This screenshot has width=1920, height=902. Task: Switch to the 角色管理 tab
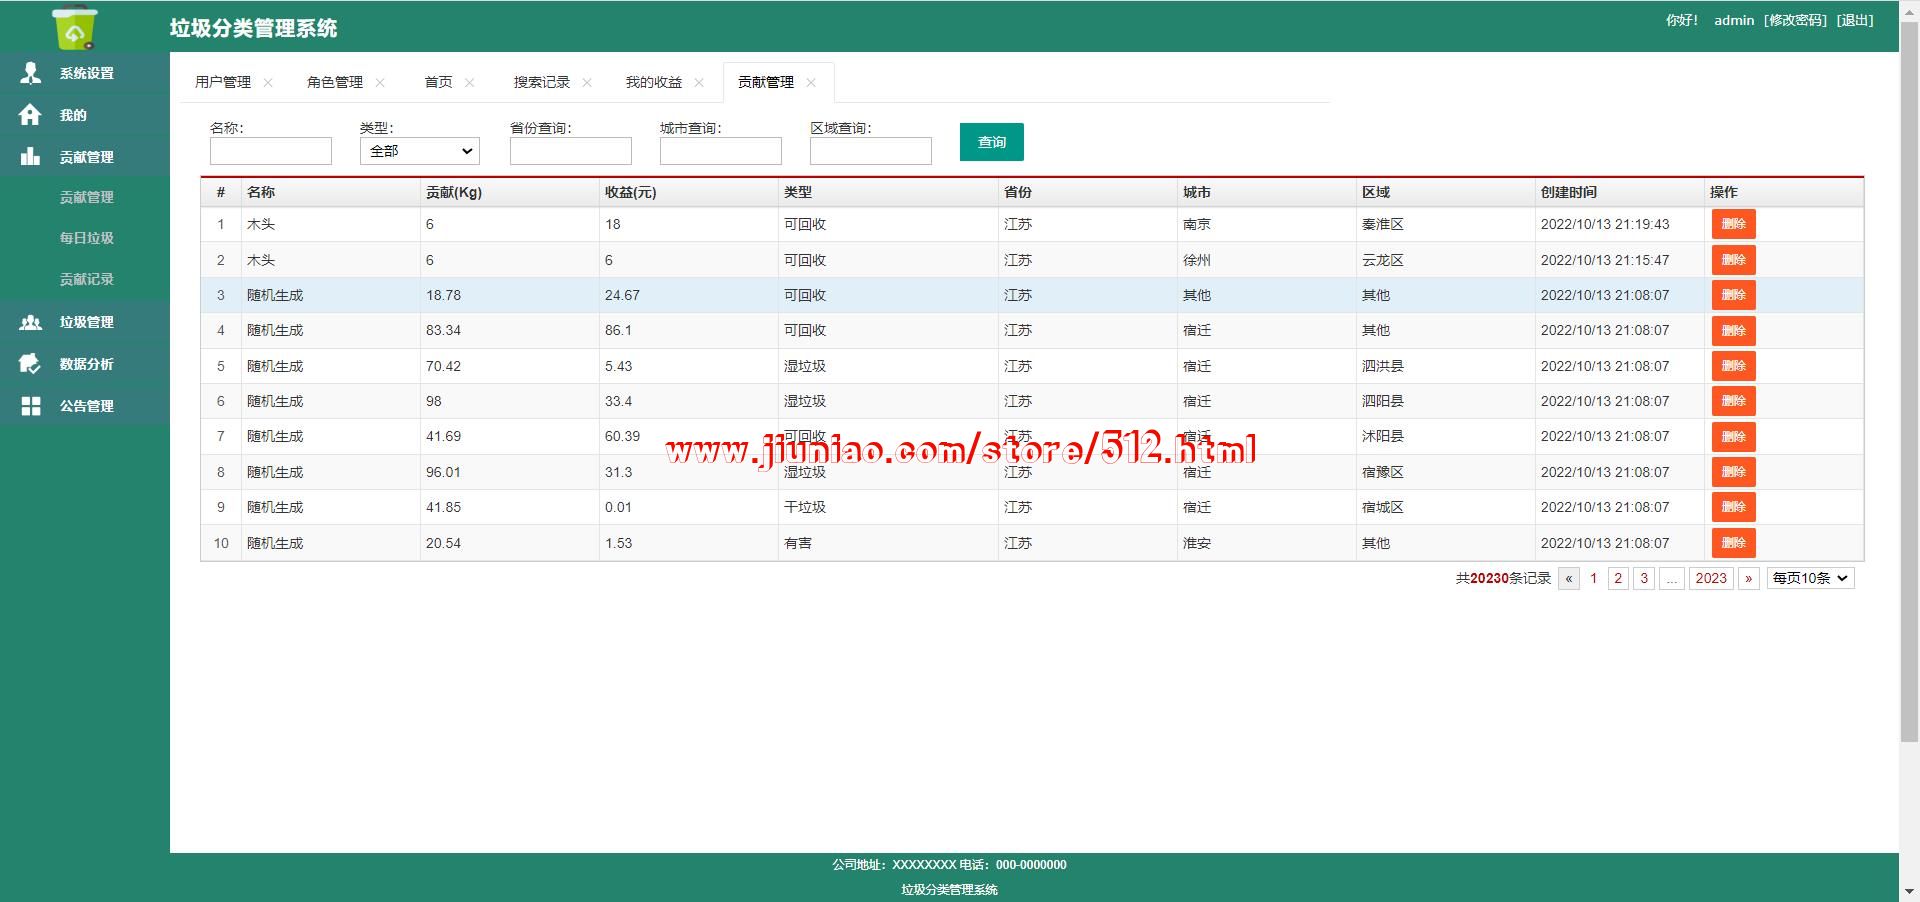point(334,82)
